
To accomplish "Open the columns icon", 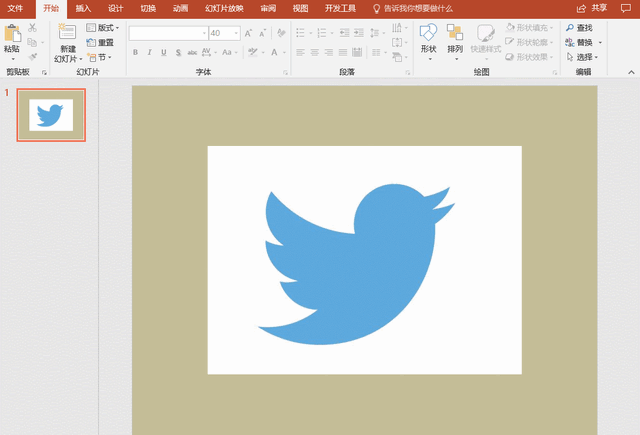I will [376, 52].
